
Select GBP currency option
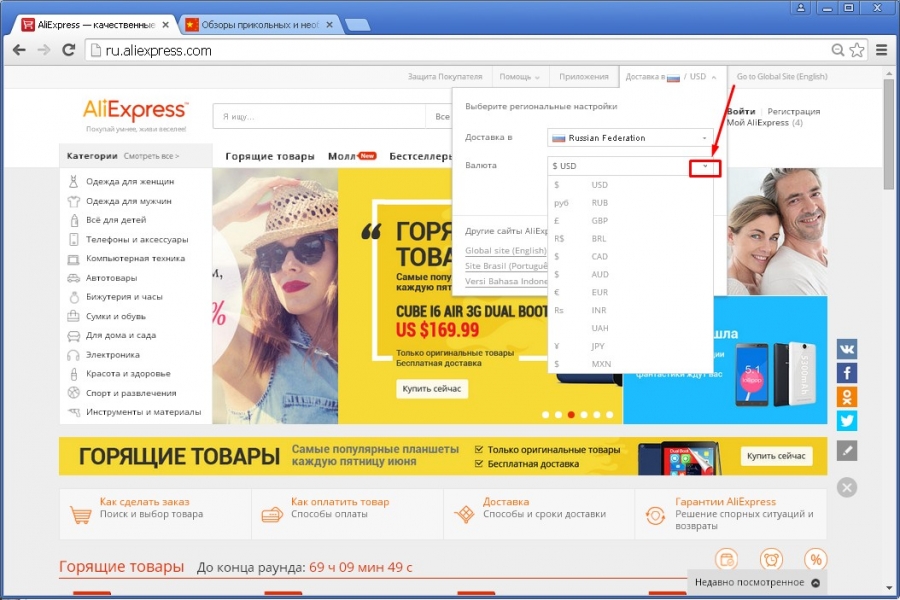point(630,220)
